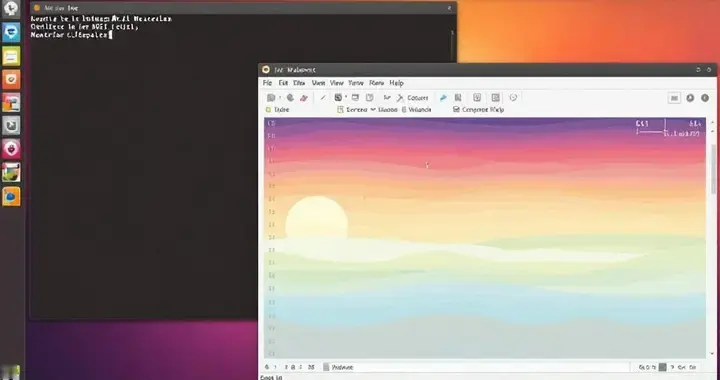Expand the chevron in the second toolbar row
Screen dimensions: 720x380
373,109
